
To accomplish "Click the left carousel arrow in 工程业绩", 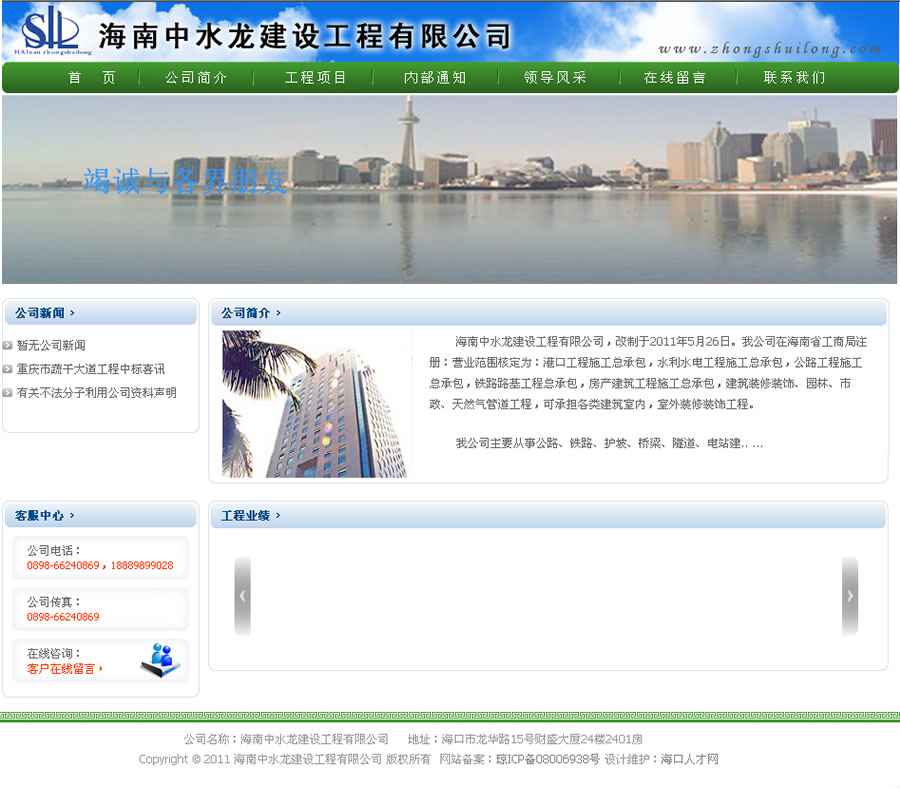I will click(241, 595).
